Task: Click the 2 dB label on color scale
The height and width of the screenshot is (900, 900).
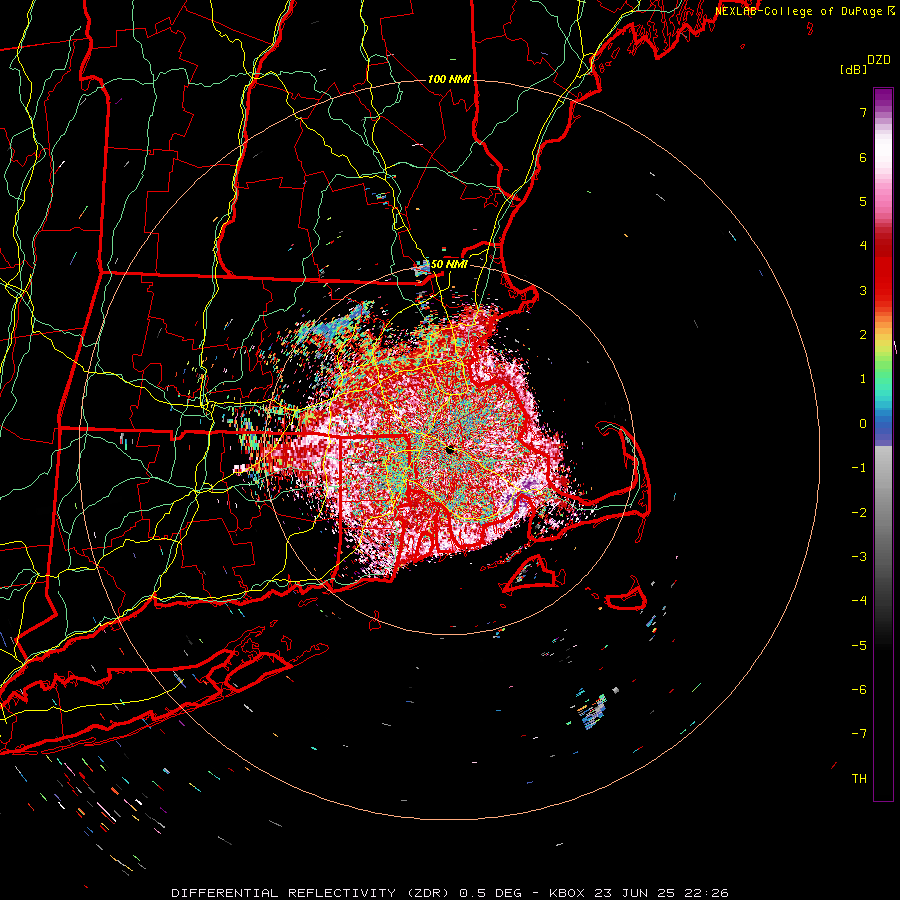Action: click(863, 335)
